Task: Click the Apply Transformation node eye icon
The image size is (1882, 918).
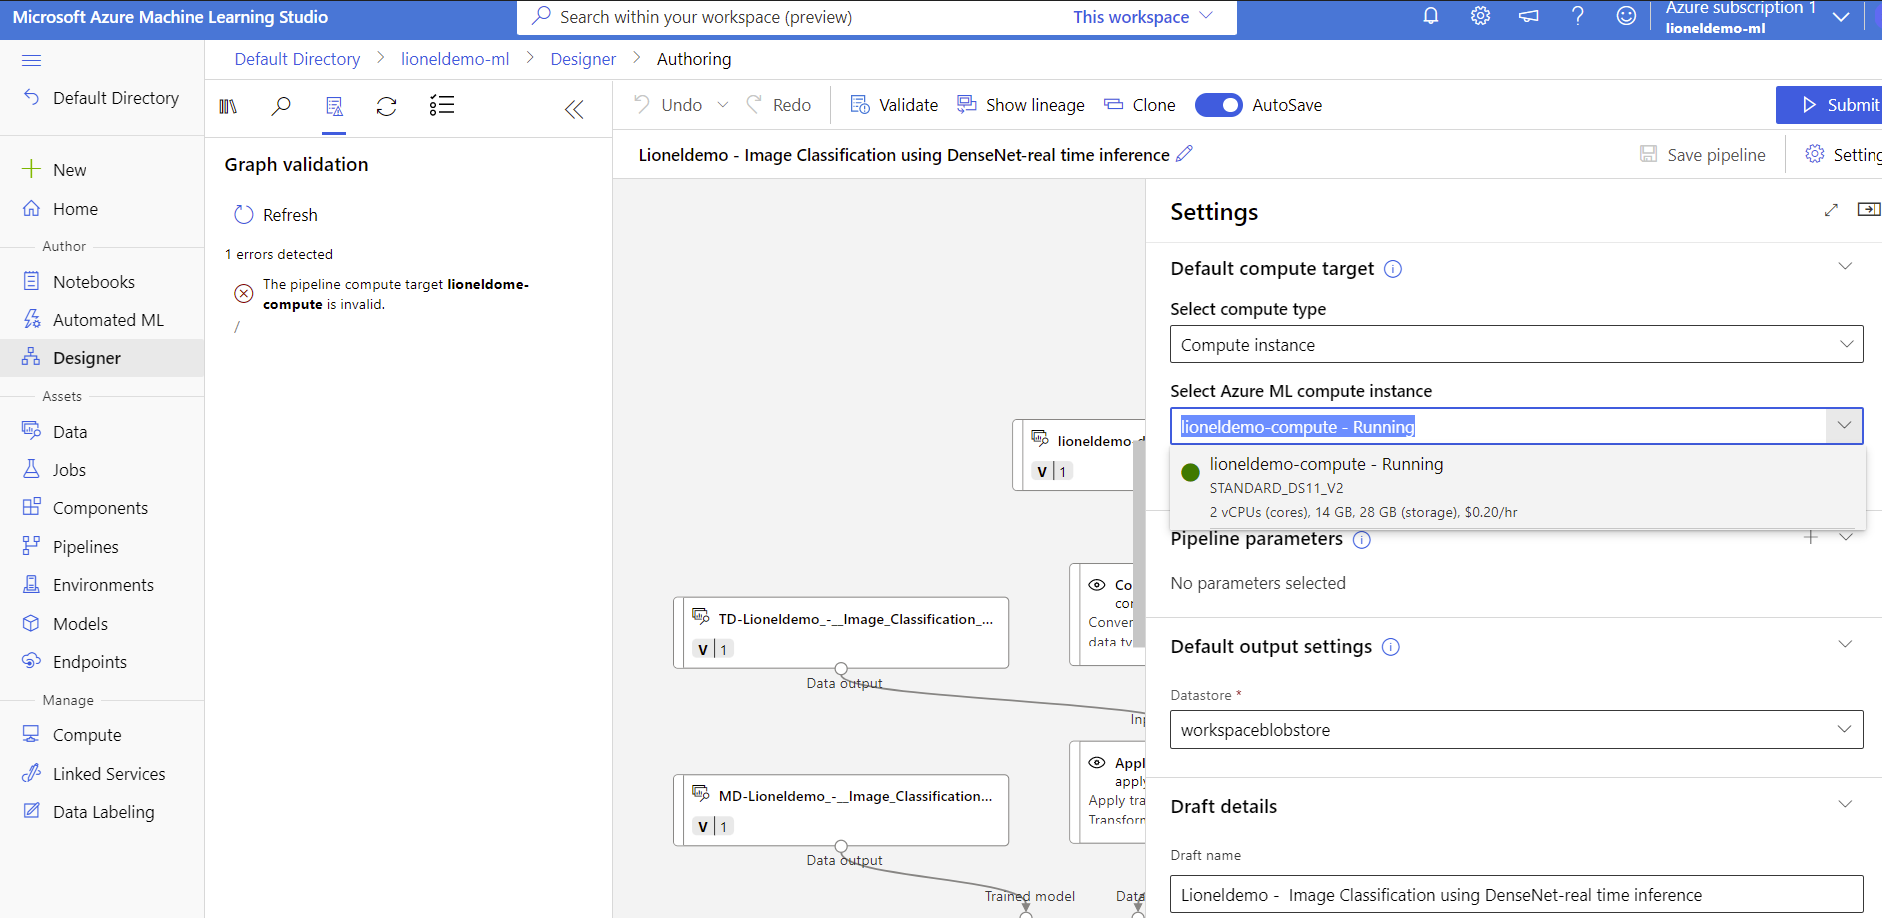Action: [1097, 762]
